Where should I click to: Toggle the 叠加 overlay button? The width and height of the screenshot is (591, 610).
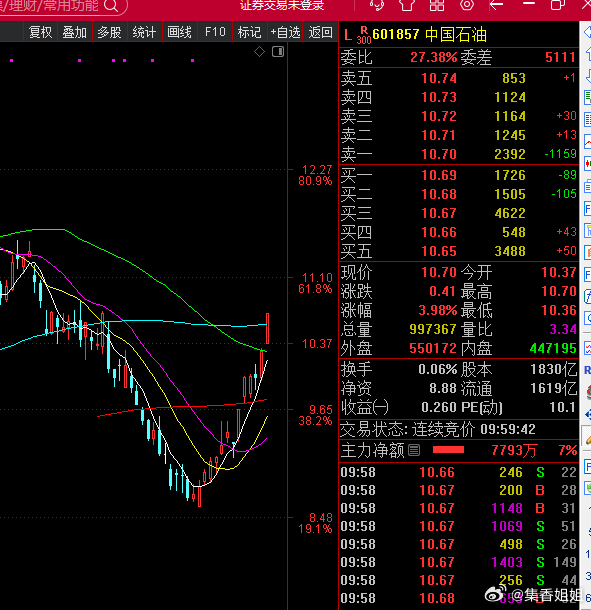pyautogui.click(x=75, y=32)
